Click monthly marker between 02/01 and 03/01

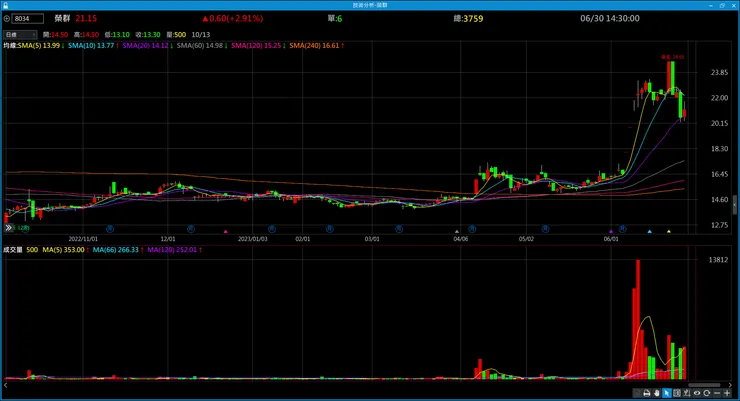coord(330,229)
